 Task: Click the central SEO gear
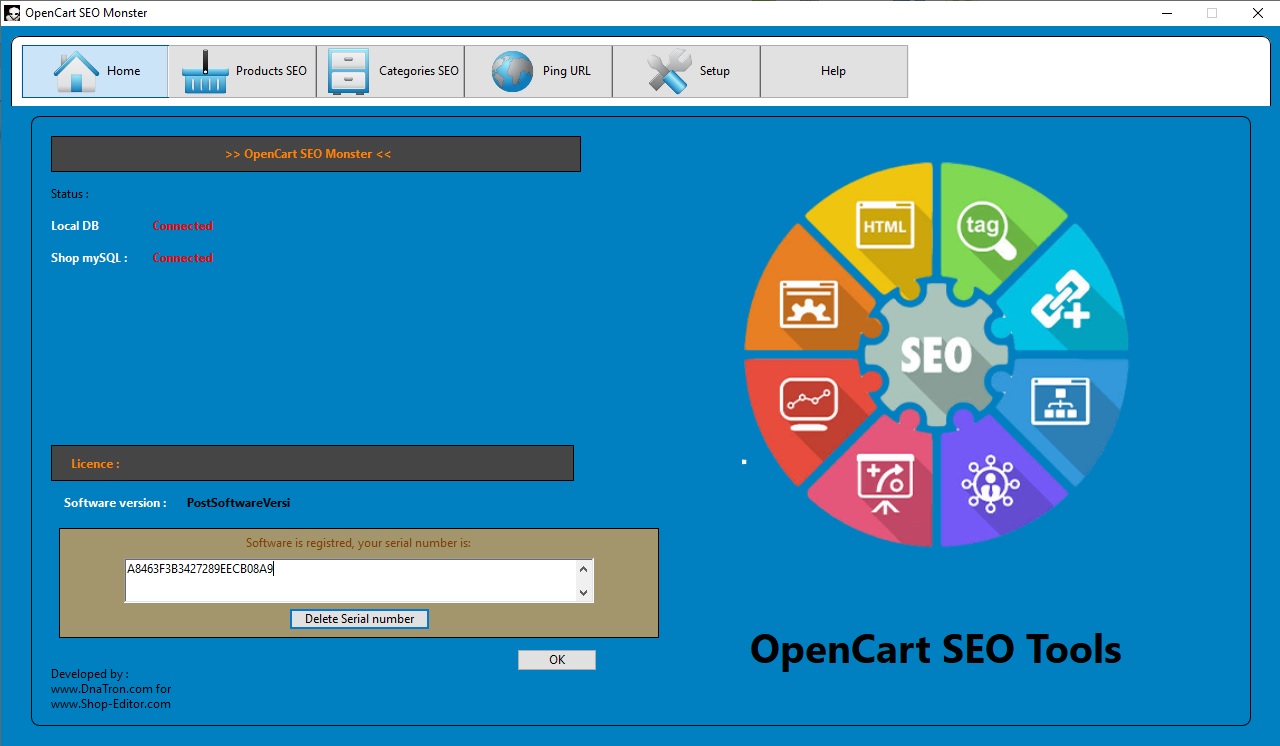pos(936,354)
